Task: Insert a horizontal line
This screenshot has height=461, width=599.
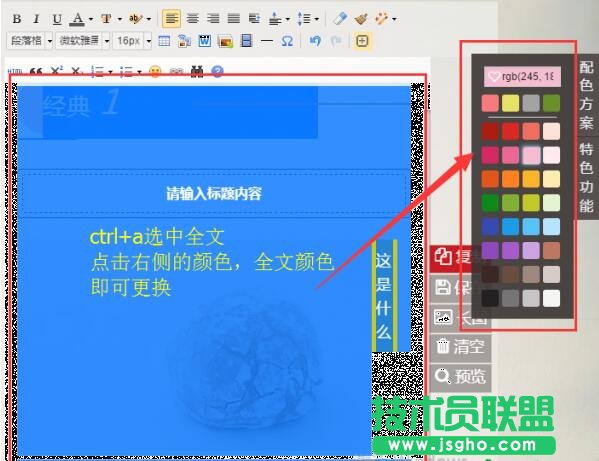Action: click(267, 41)
